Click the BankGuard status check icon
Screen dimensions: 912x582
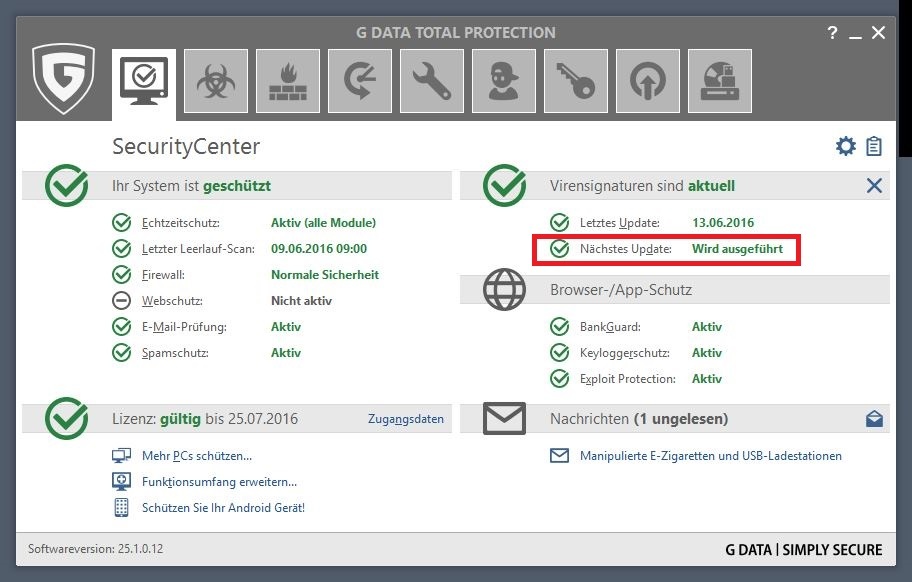(559, 327)
